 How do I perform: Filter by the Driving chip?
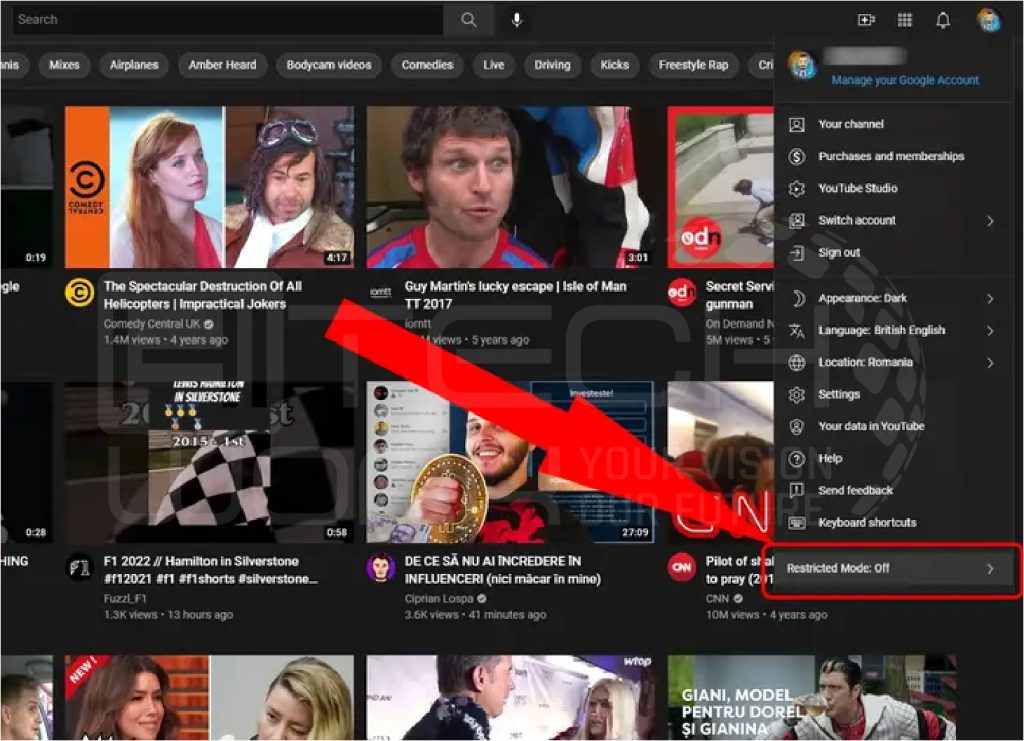(x=552, y=65)
